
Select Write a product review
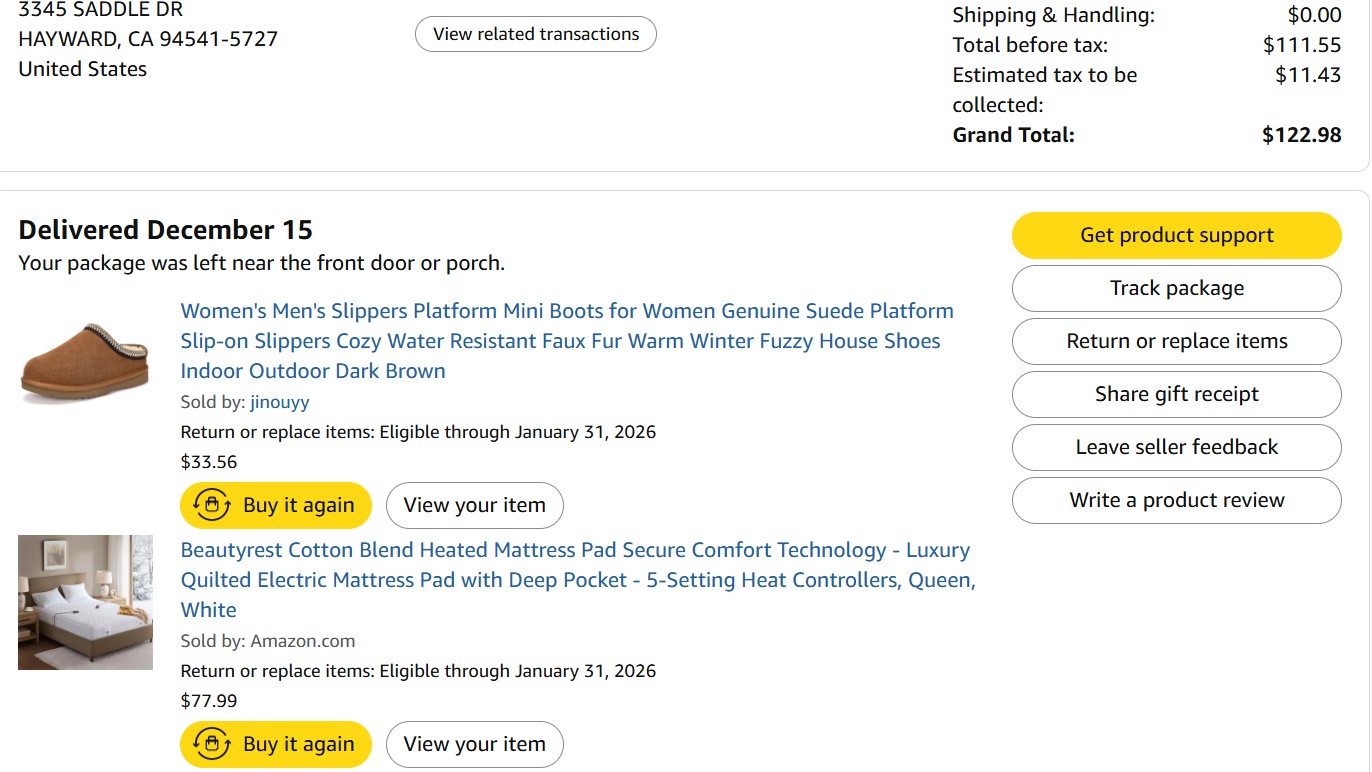[1176, 500]
